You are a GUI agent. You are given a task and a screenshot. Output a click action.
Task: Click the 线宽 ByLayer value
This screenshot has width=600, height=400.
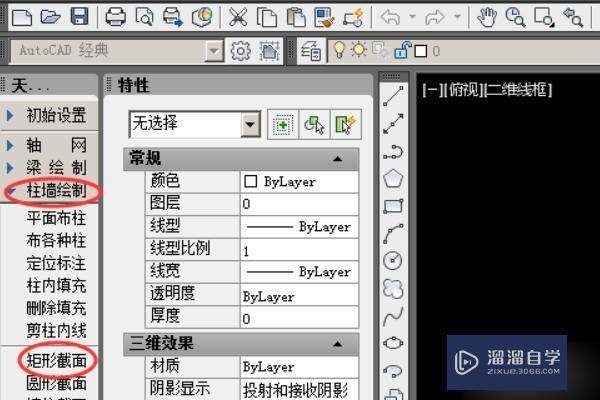click(299, 272)
